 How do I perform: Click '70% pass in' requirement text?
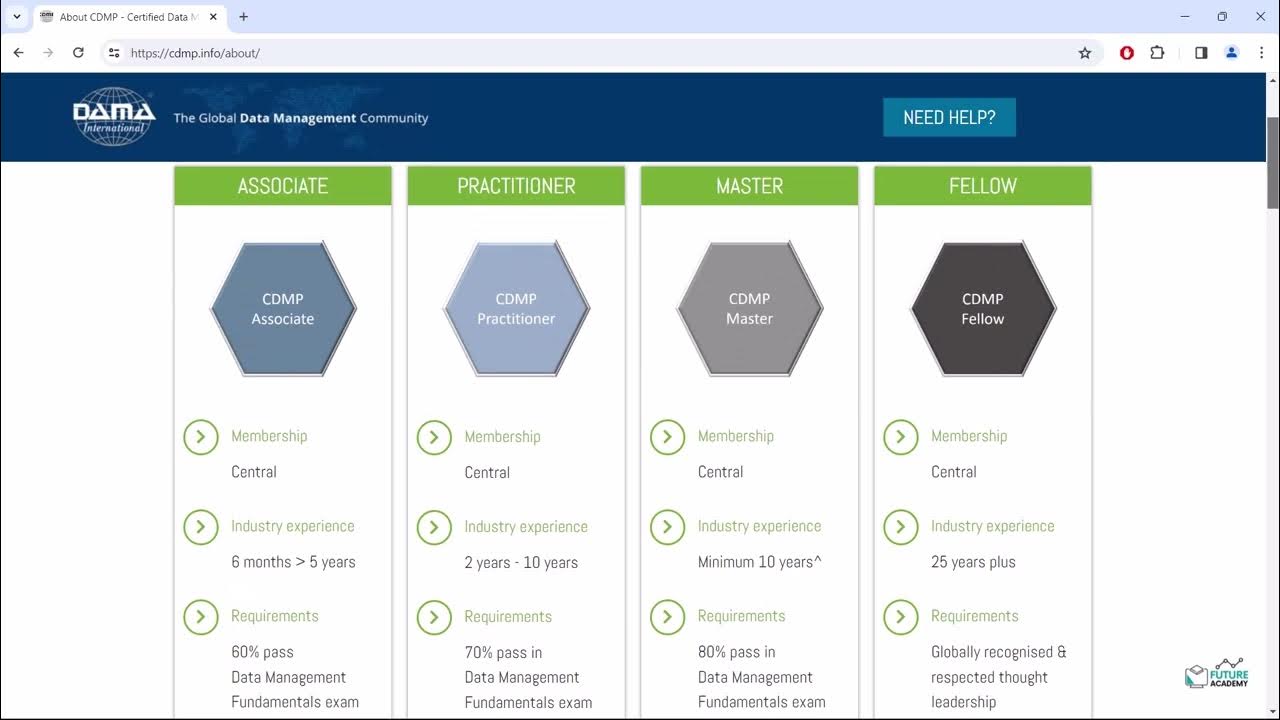point(503,653)
